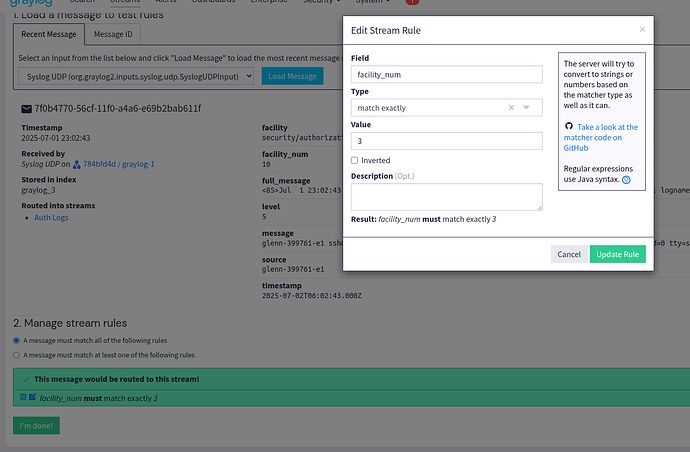
Task: Click the checkmark icon in routed banner
Action: coord(26,379)
